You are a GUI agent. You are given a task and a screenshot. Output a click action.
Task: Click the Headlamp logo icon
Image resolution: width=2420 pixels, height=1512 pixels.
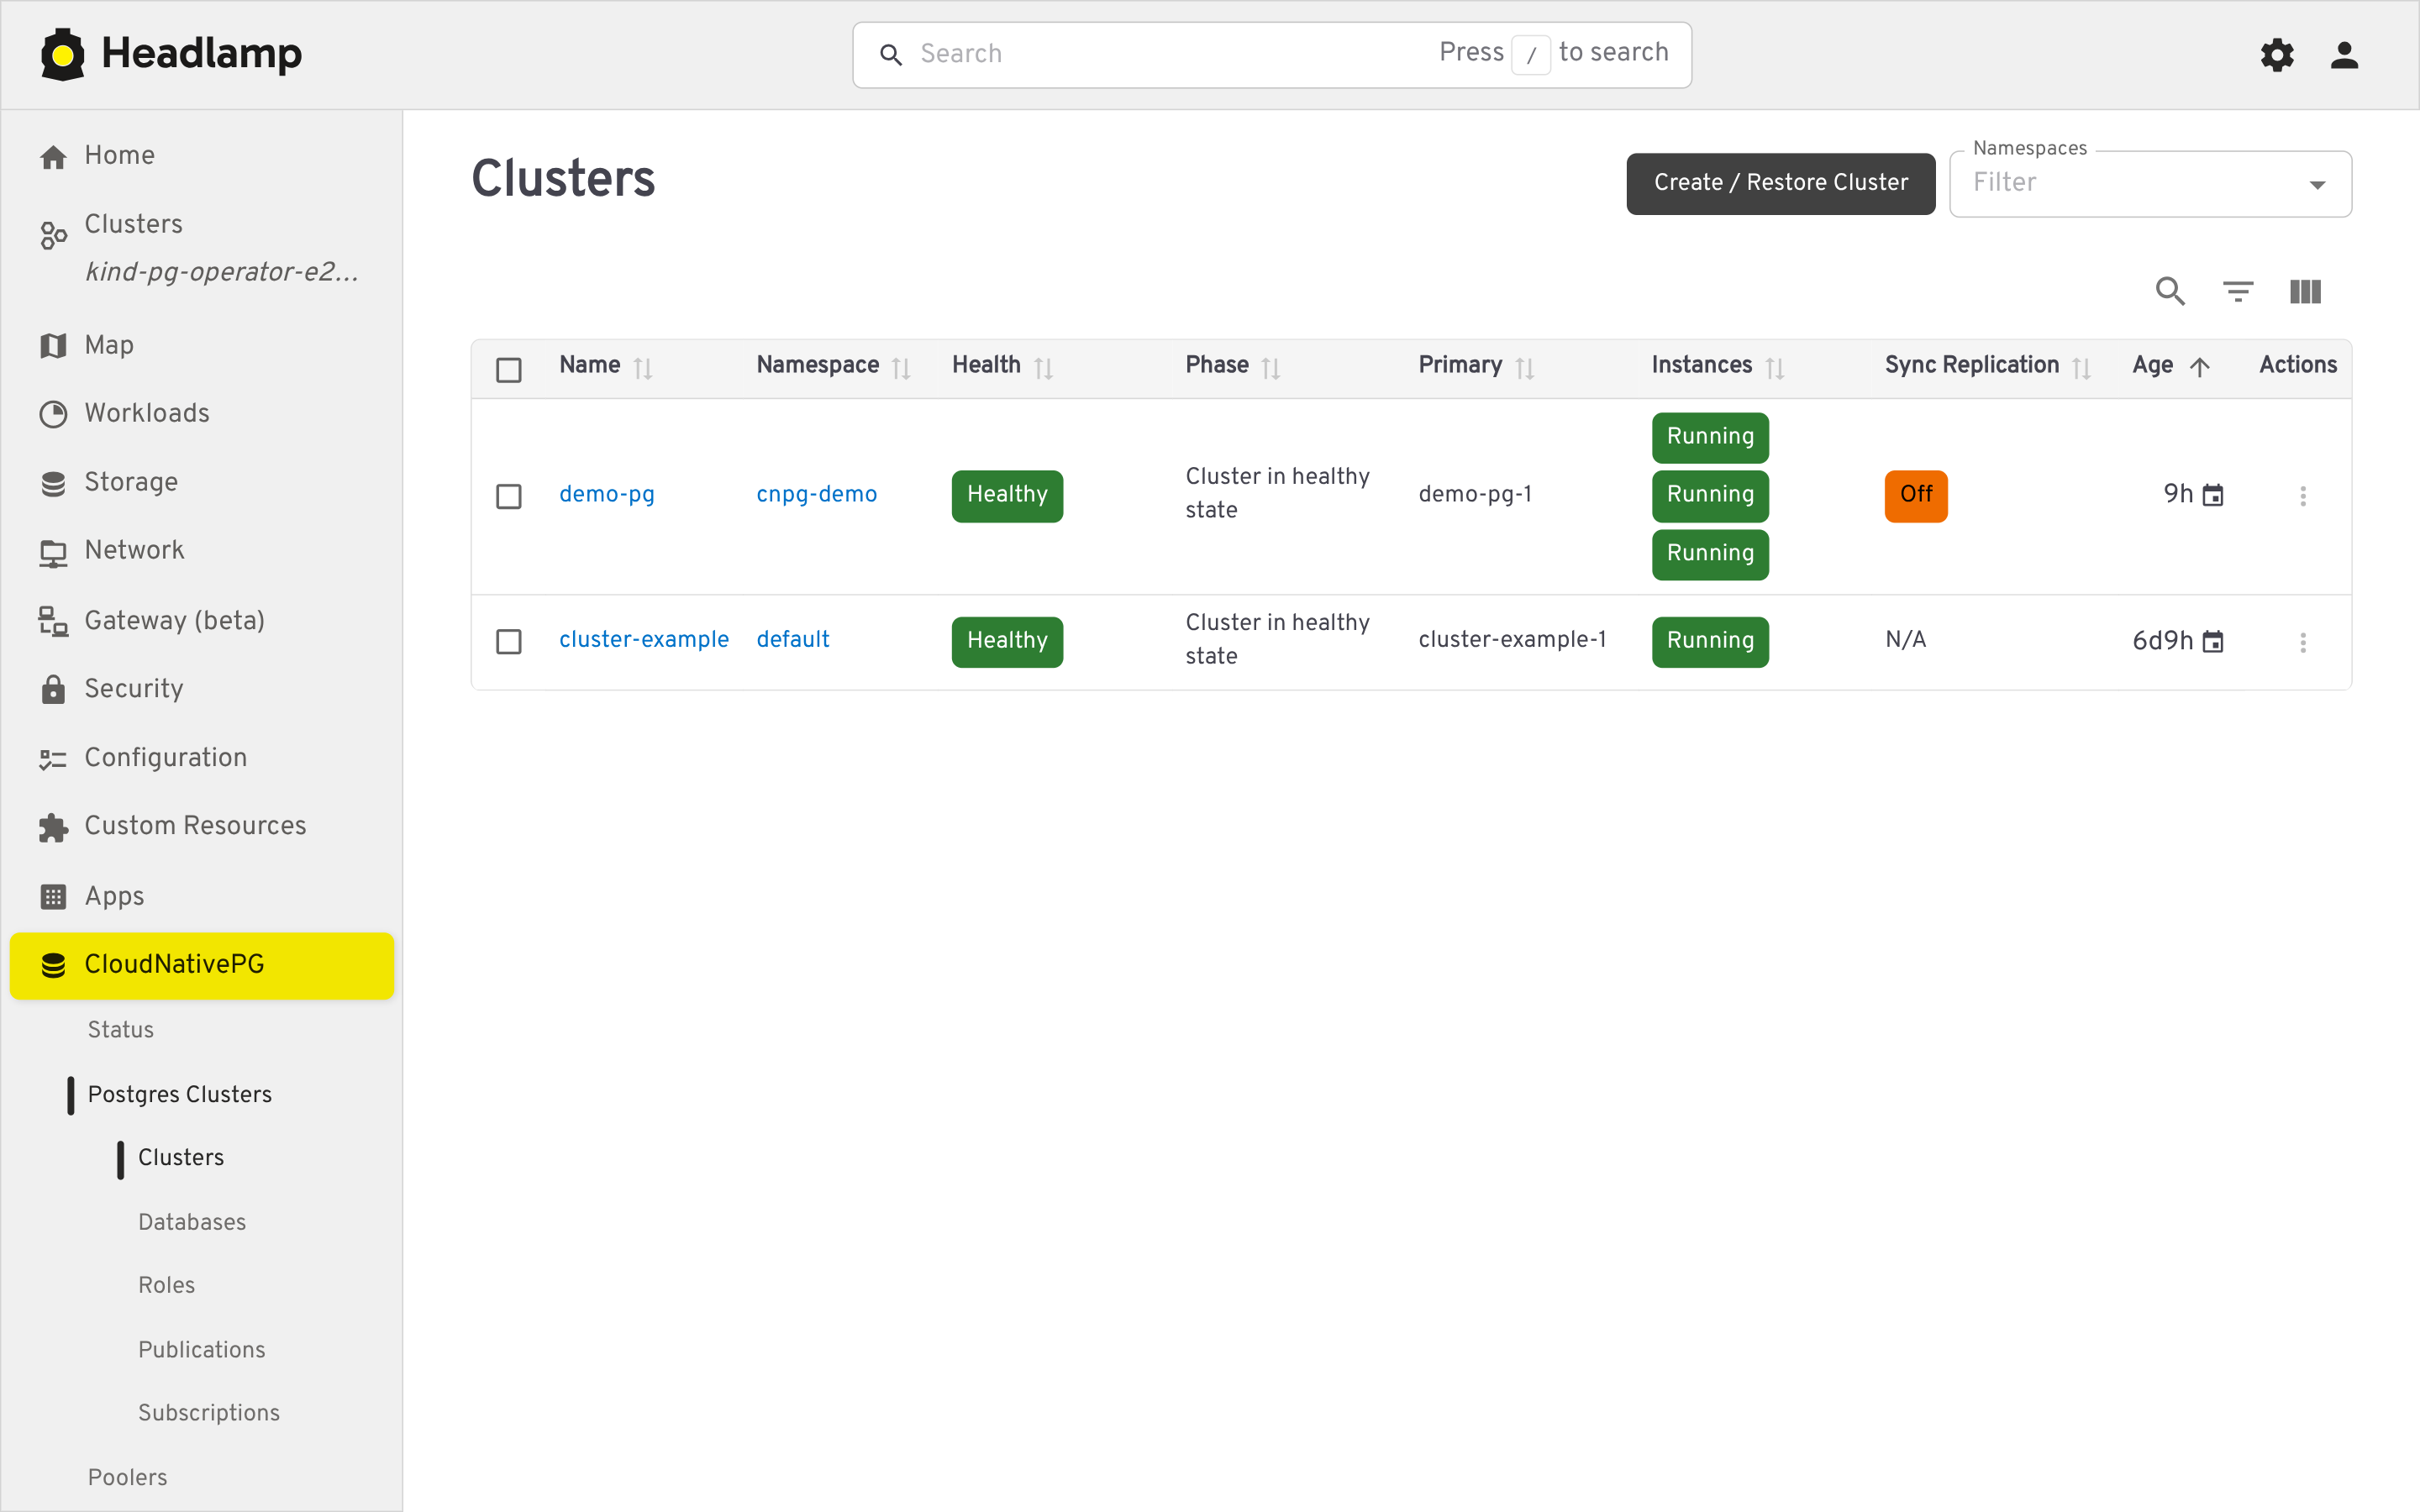coord(62,54)
